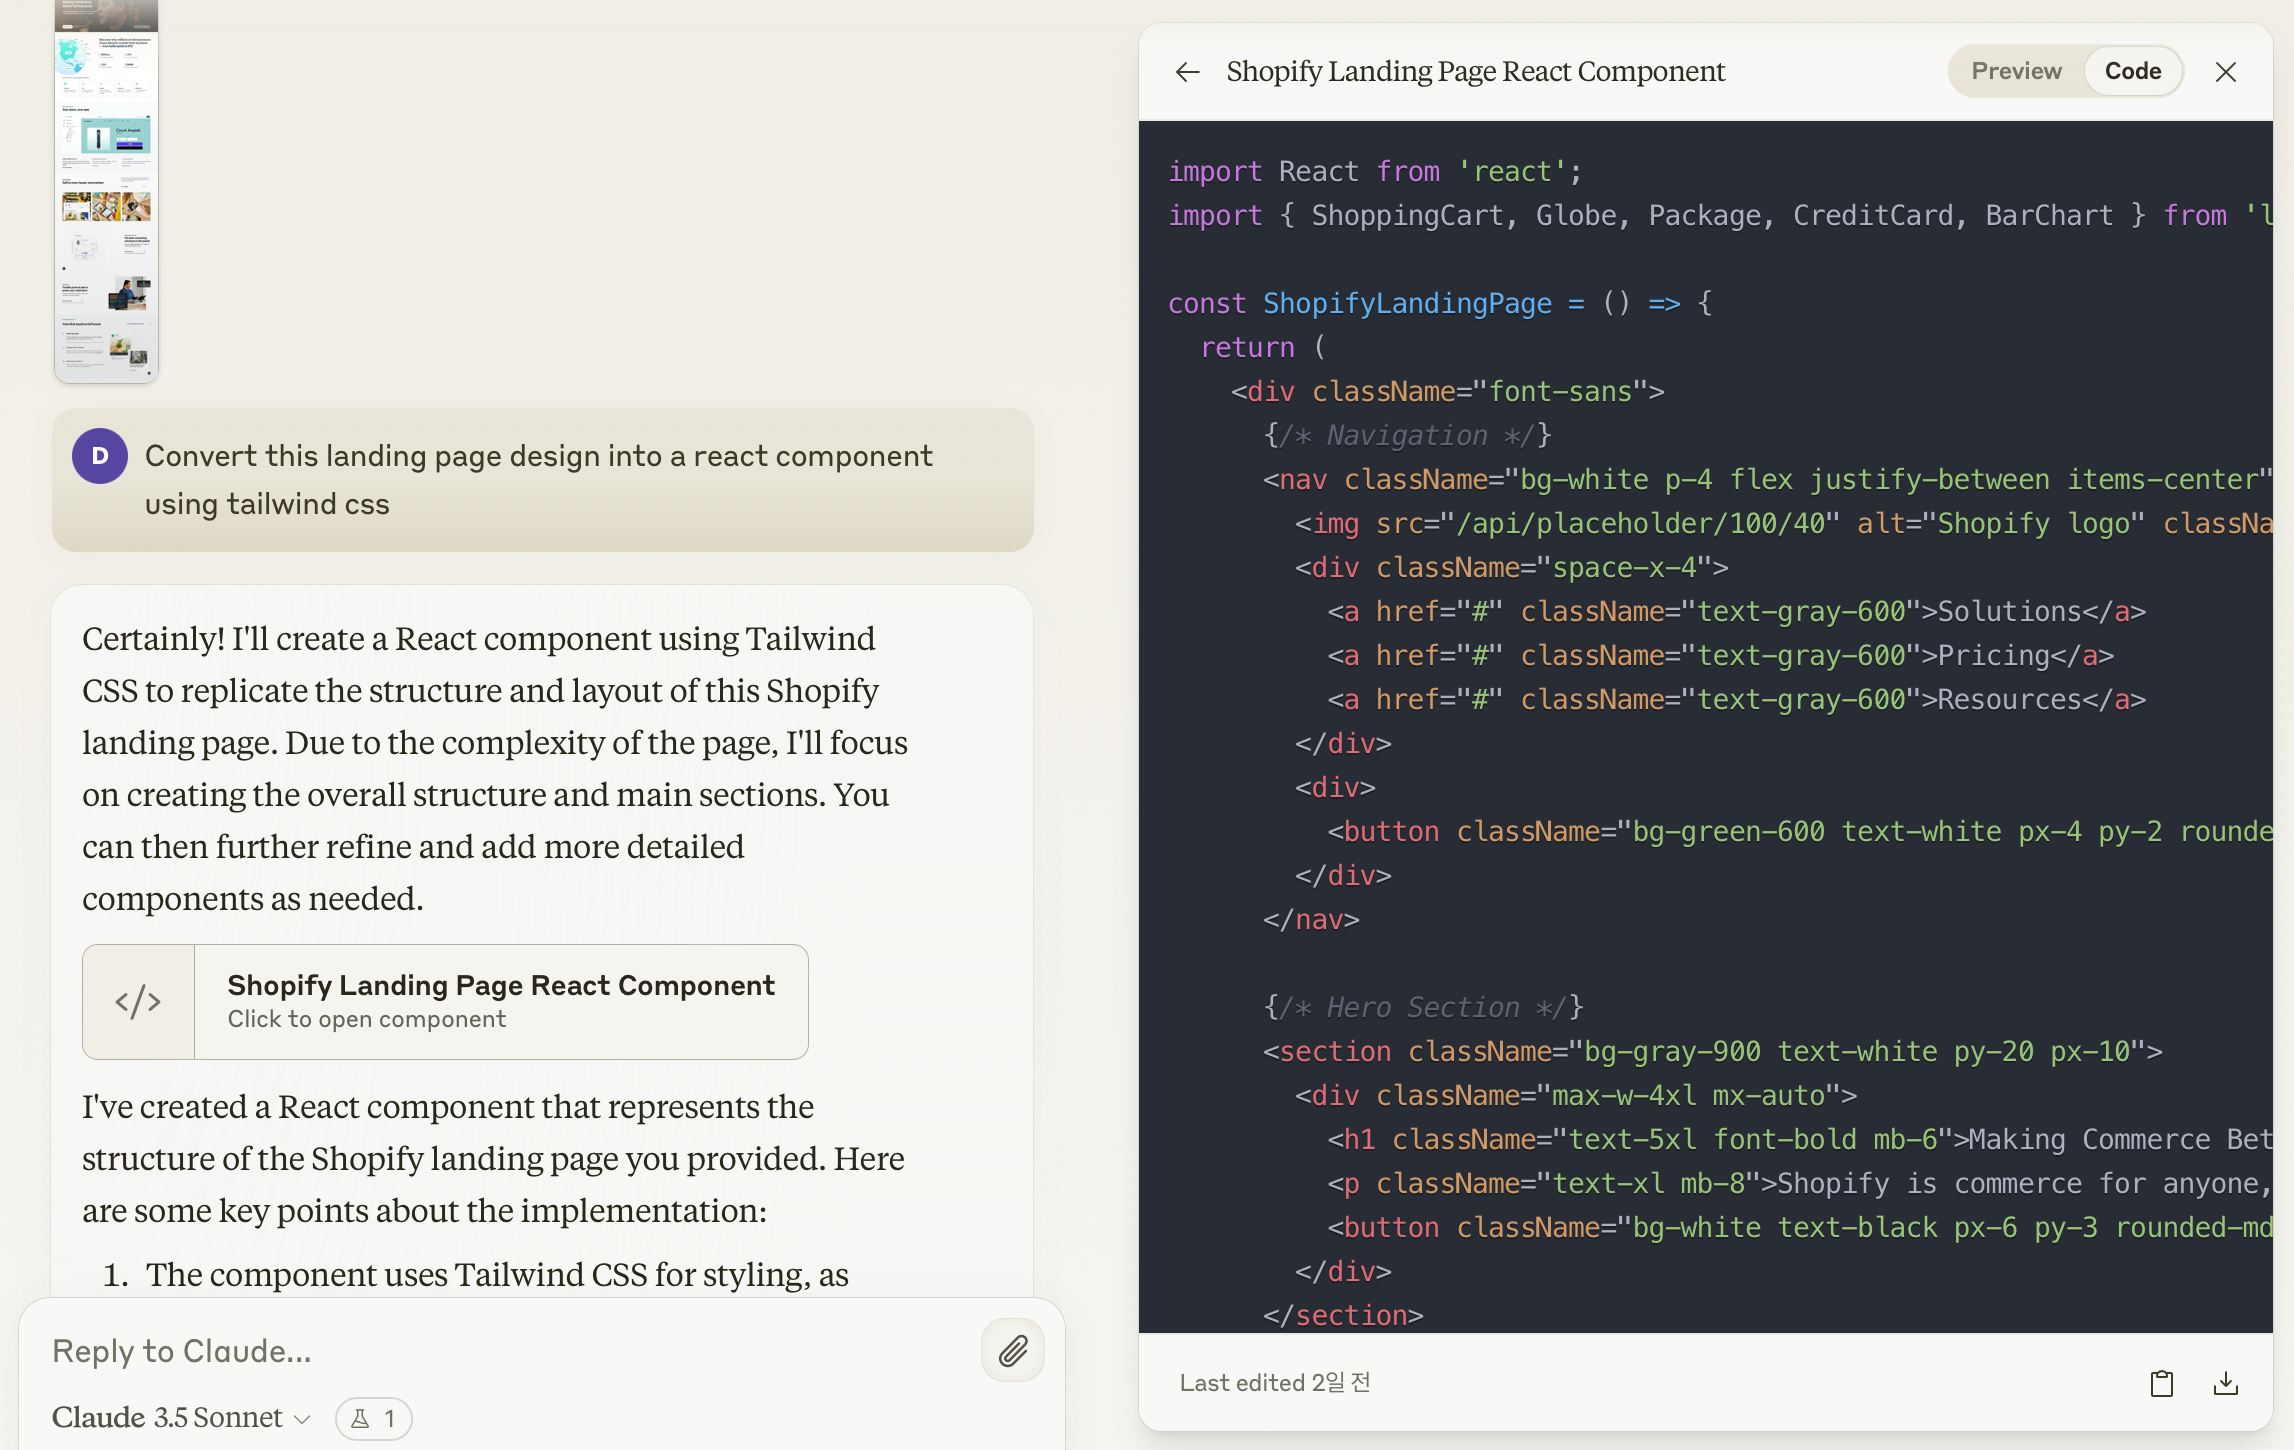Click the closing '</section>' code line
The height and width of the screenshot is (1450, 2294).
pos(1343,1315)
